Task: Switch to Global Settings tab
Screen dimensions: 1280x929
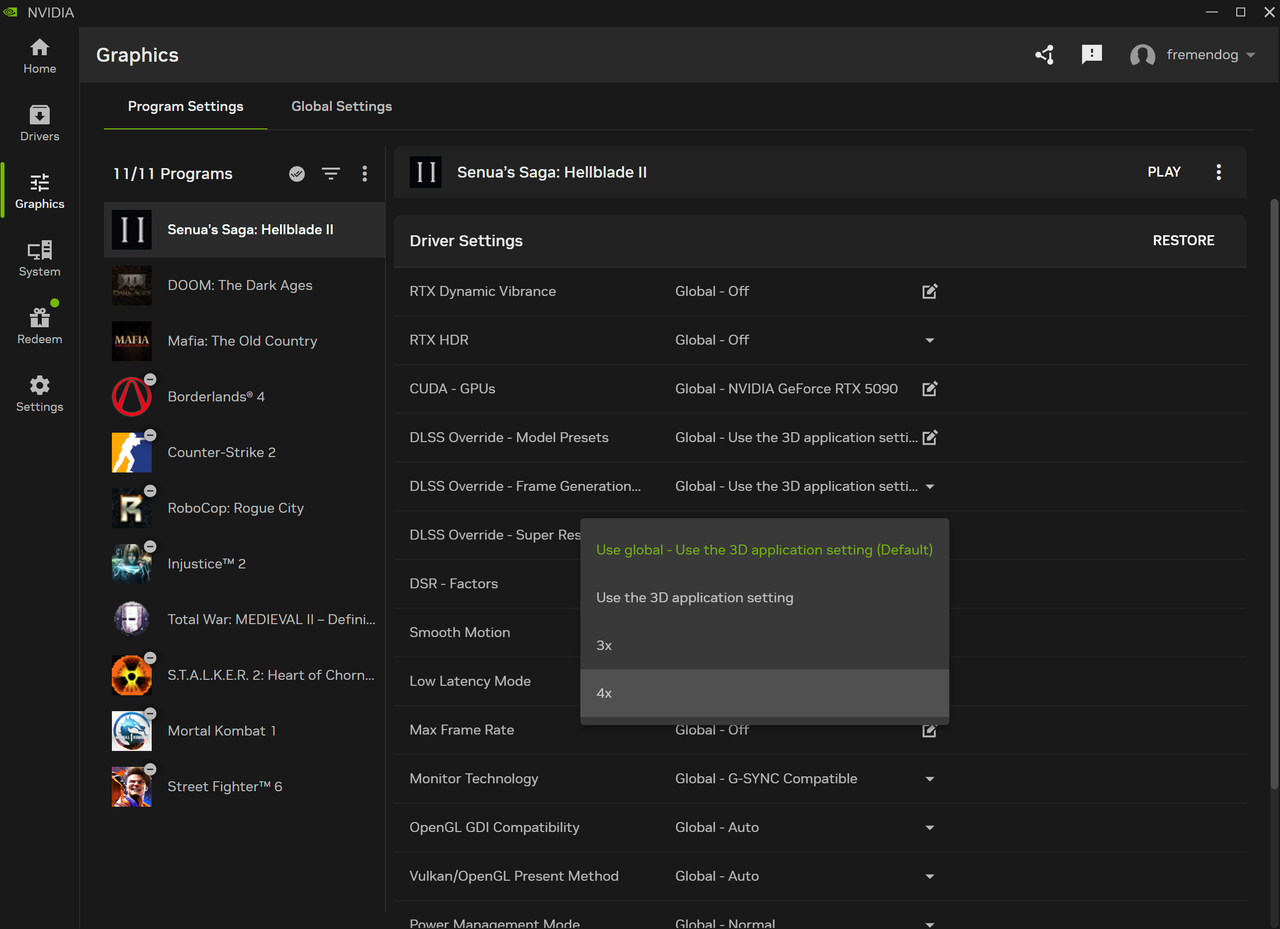Action: pos(341,106)
